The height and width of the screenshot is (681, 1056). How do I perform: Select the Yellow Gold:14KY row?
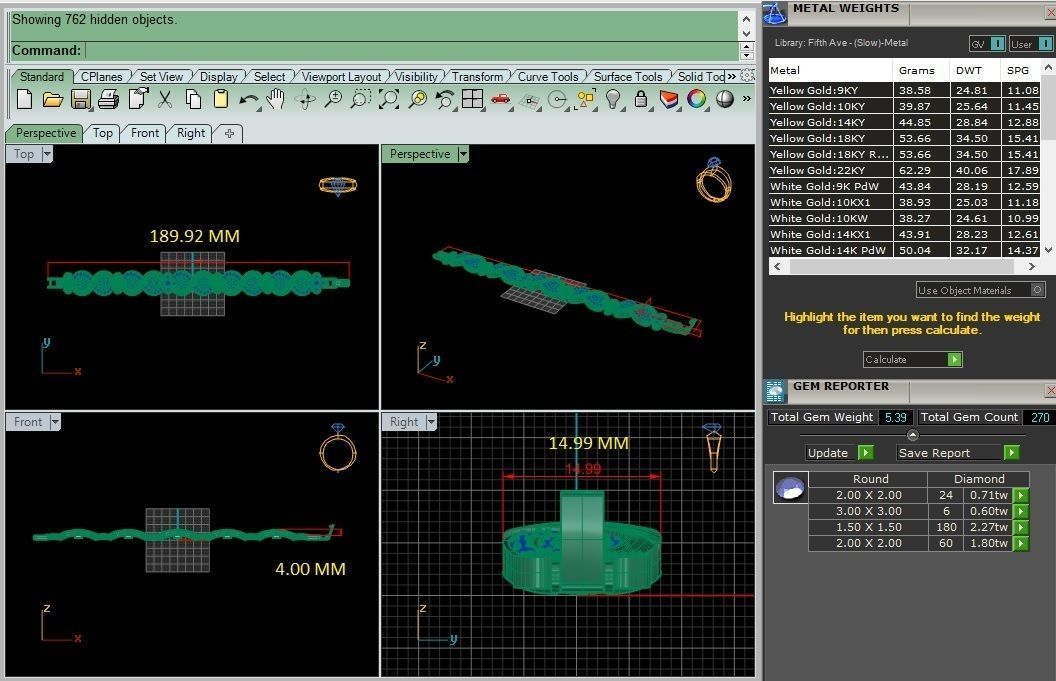pyautogui.click(x=904, y=123)
